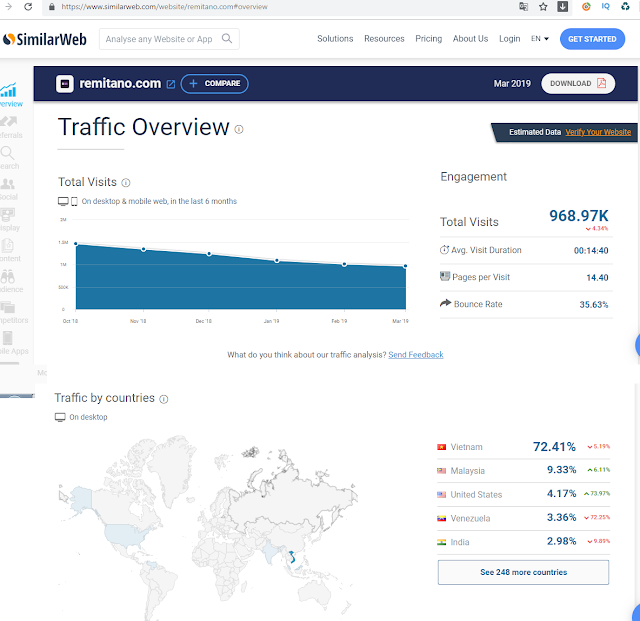The height and width of the screenshot is (621, 640).
Task: Reload the page with the browser refresh icon
Action: 28,7
